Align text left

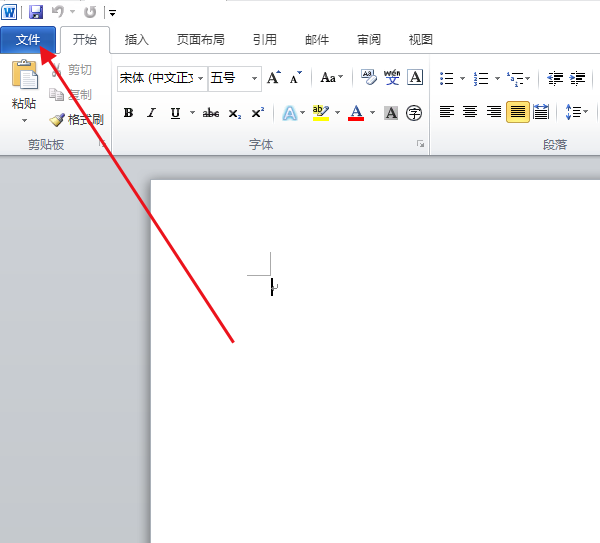pyautogui.click(x=447, y=112)
